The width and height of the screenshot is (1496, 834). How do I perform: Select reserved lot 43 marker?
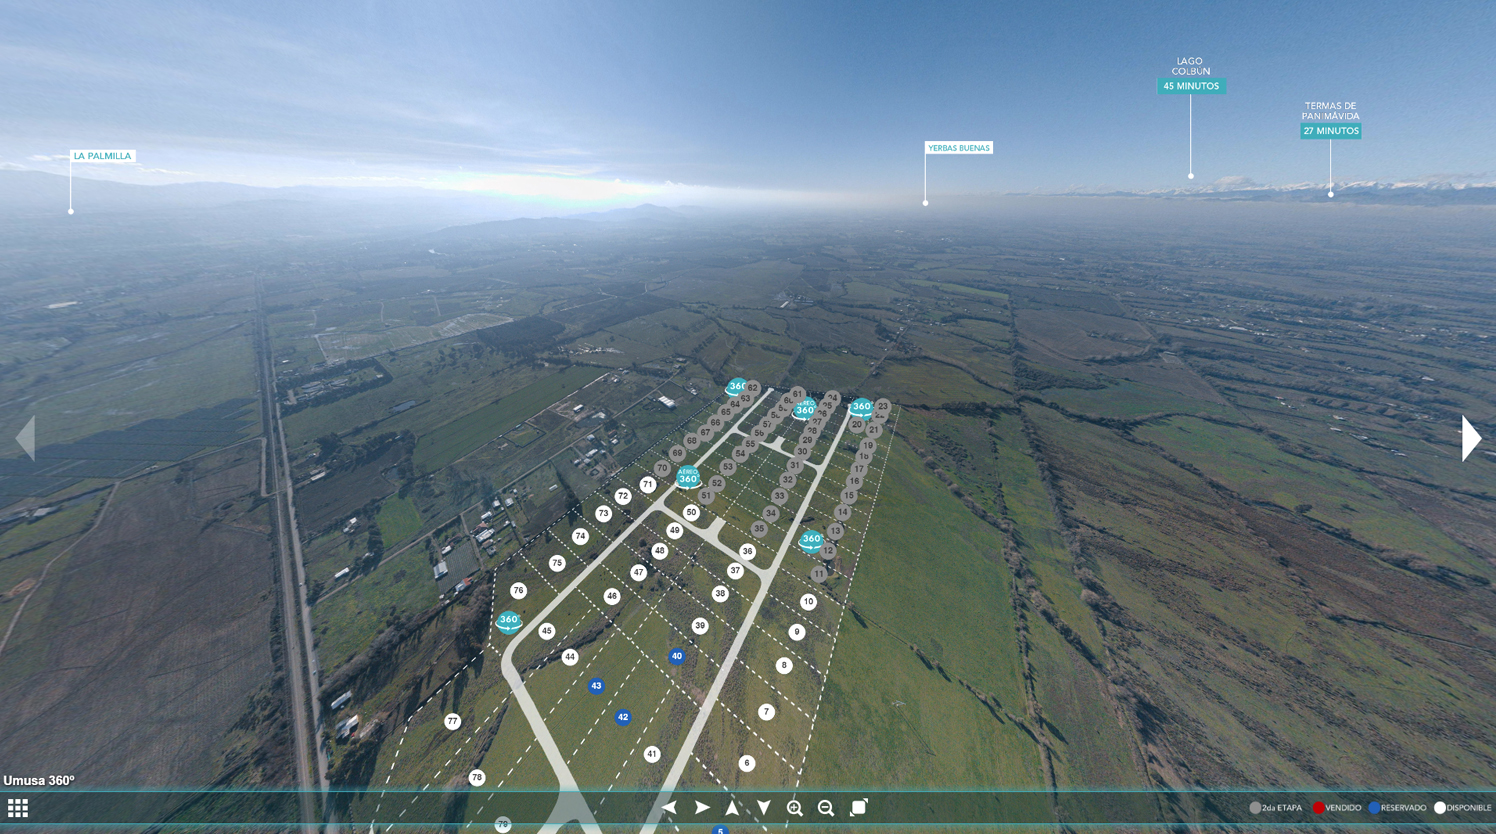596,686
